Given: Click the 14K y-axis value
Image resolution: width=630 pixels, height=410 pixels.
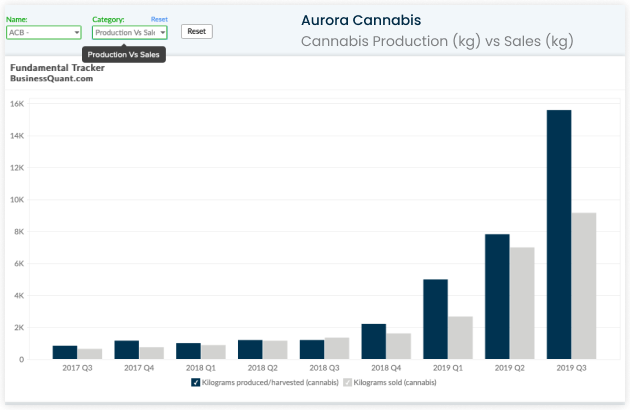Looking at the screenshot, I should point(17,136).
